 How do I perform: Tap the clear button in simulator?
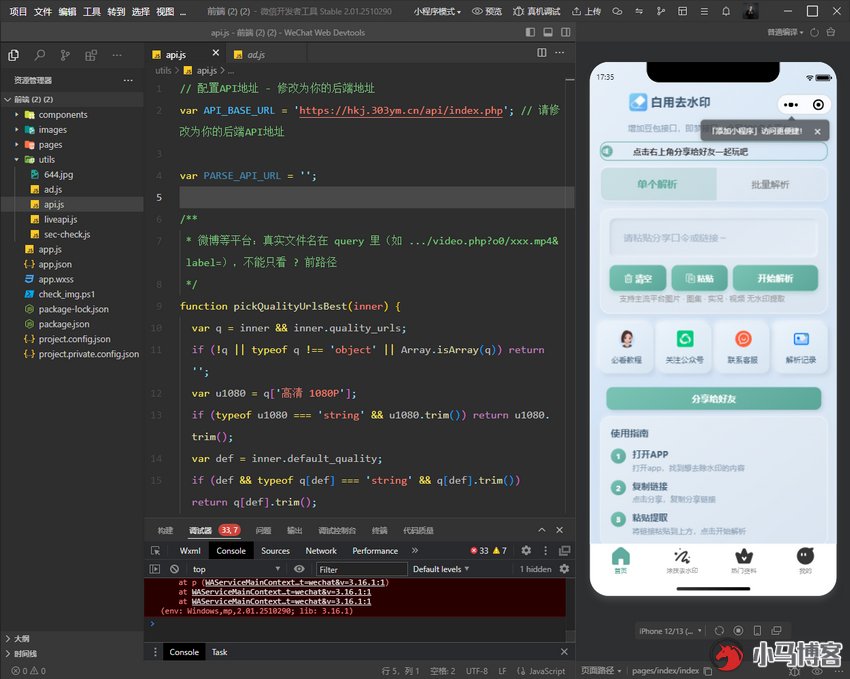tap(638, 279)
